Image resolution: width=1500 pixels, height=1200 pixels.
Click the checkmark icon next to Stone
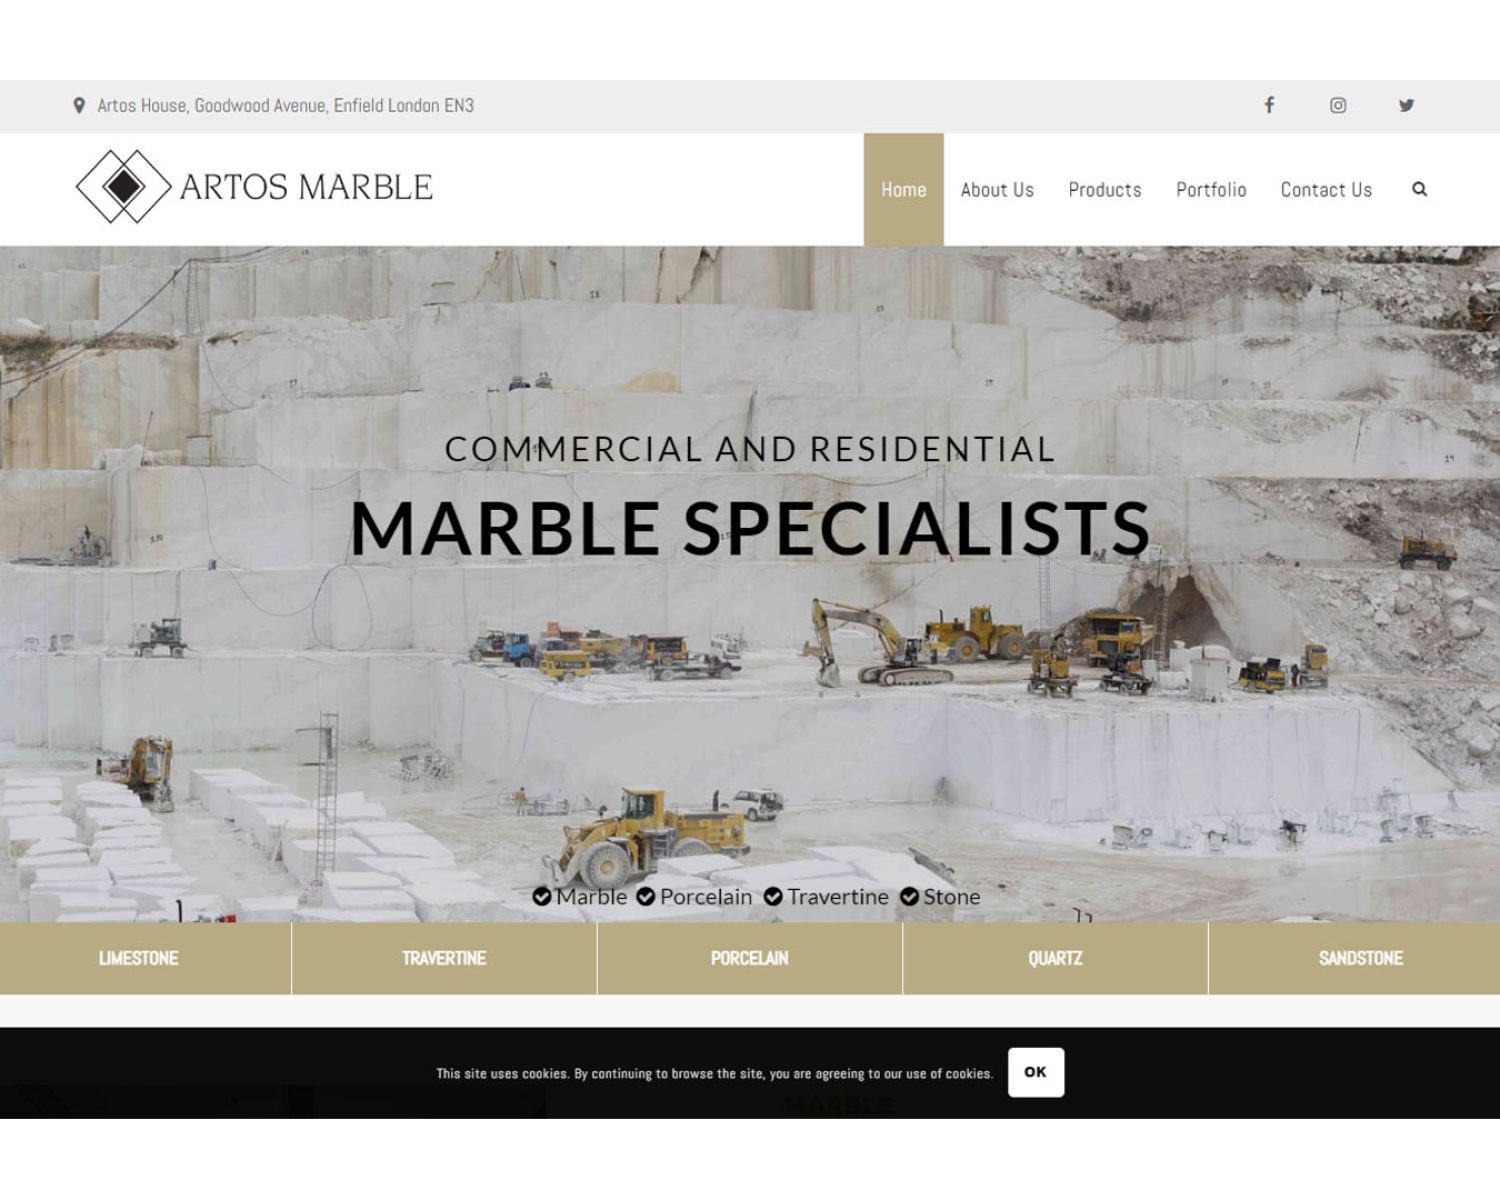click(x=909, y=897)
